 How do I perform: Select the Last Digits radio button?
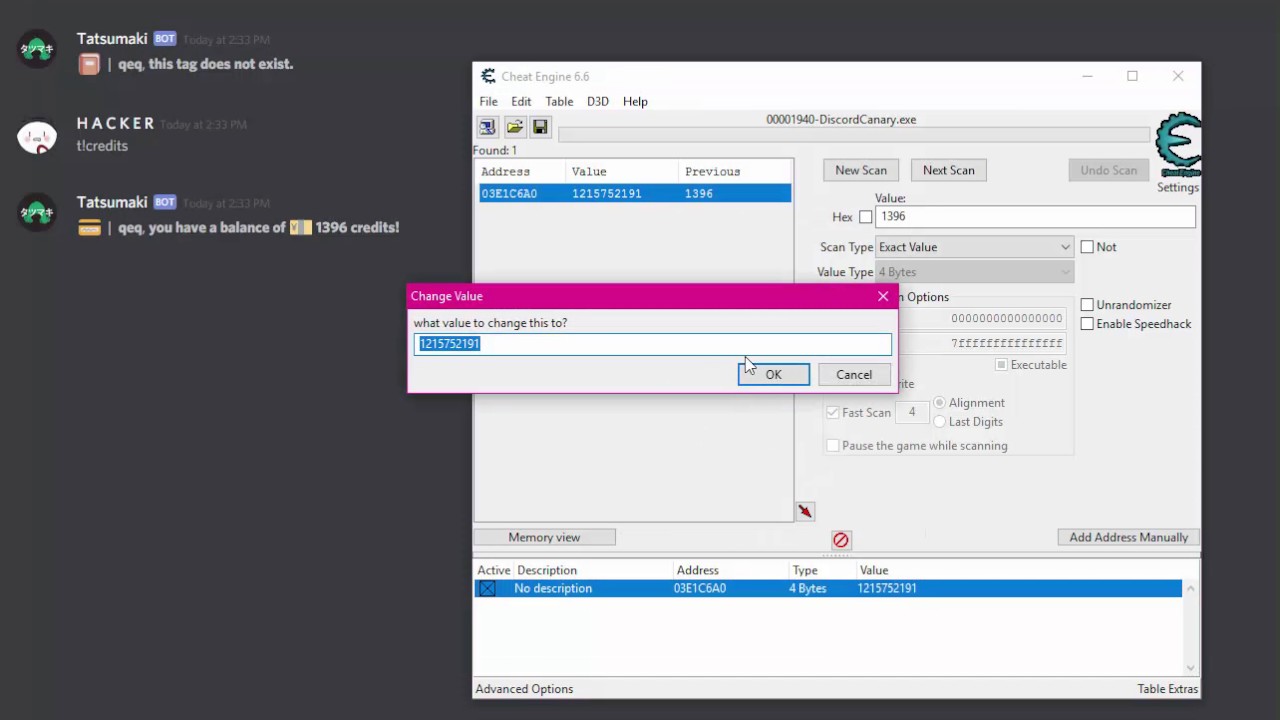click(939, 422)
